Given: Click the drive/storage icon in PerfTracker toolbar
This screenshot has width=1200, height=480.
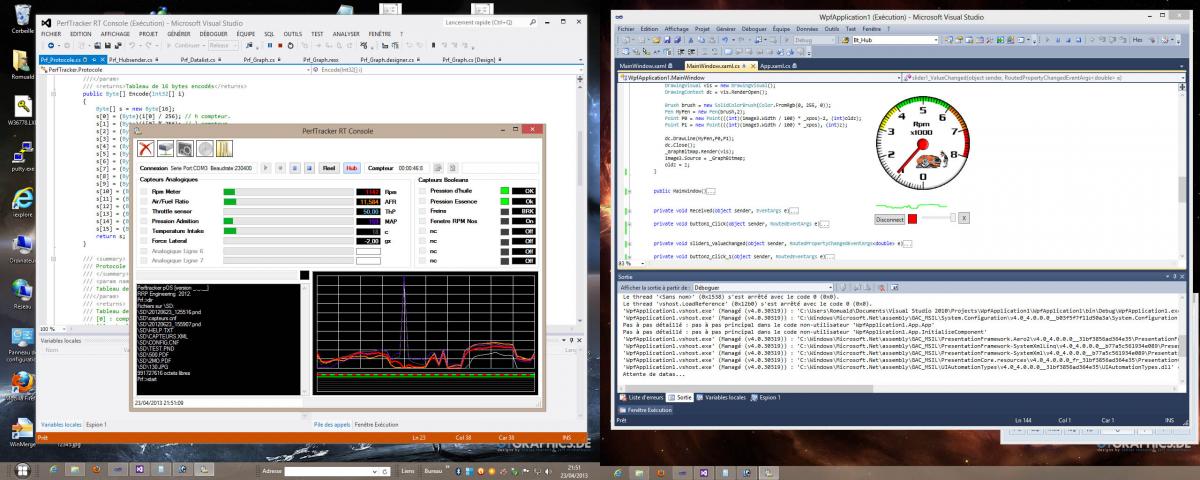Looking at the screenshot, I should click(166, 148).
